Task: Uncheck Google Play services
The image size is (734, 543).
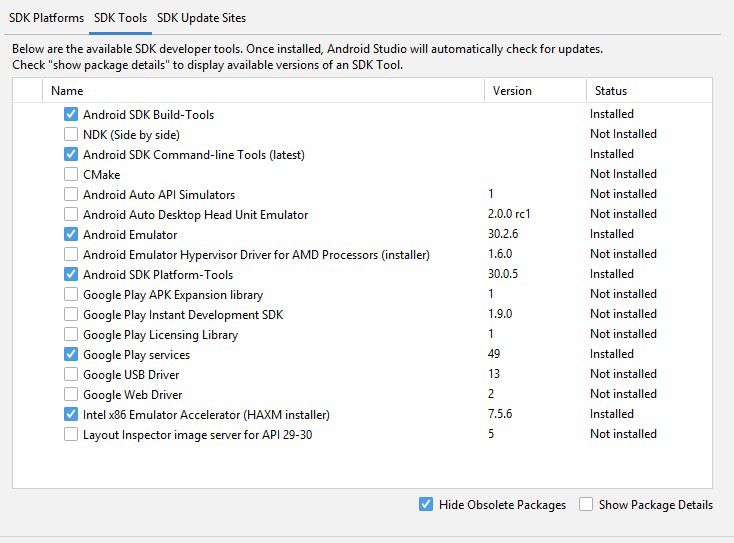Action: coord(71,354)
